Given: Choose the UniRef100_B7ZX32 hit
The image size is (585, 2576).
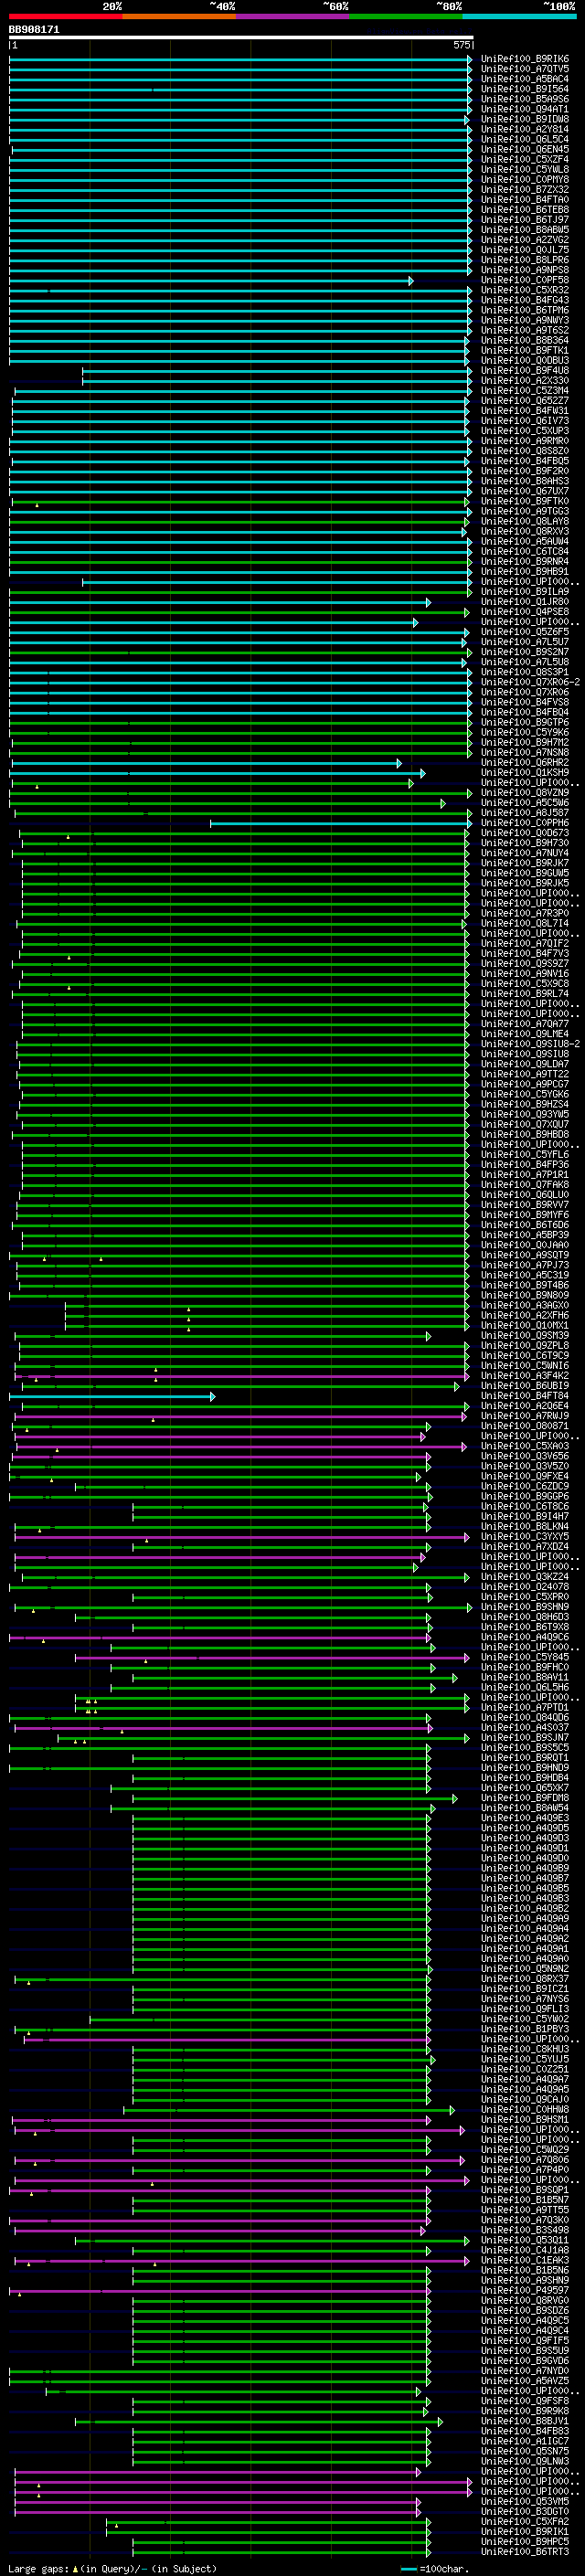Looking at the screenshot, I should coord(525,190).
